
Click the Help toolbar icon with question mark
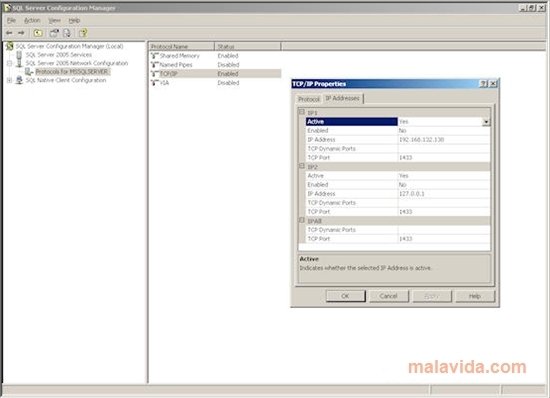[x=83, y=33]
